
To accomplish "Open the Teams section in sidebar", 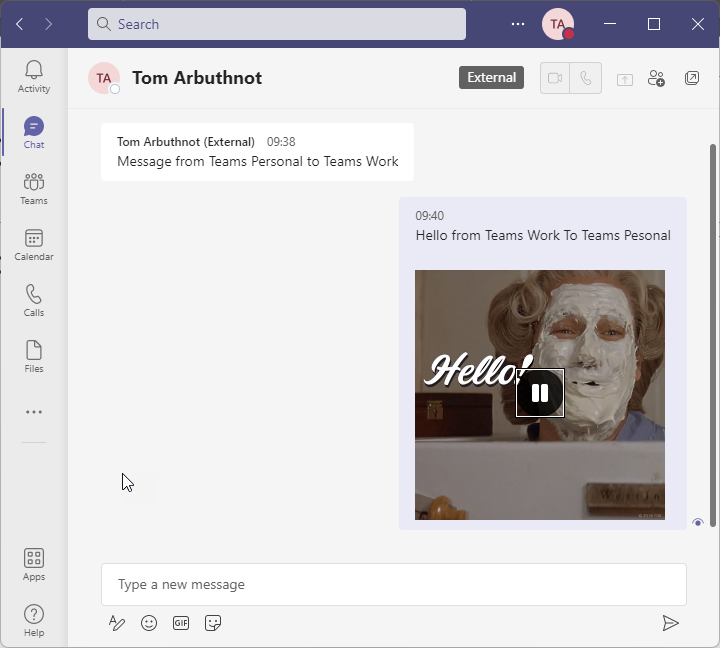I will 34,188.
